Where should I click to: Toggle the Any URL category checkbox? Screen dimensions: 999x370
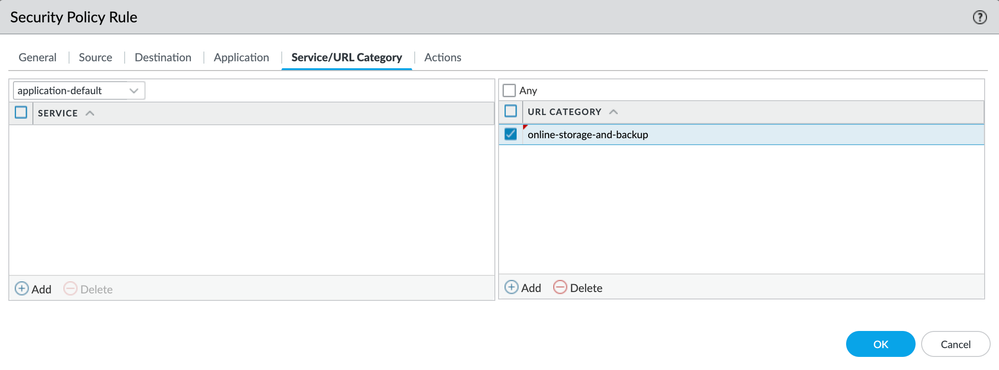(509, 90)
